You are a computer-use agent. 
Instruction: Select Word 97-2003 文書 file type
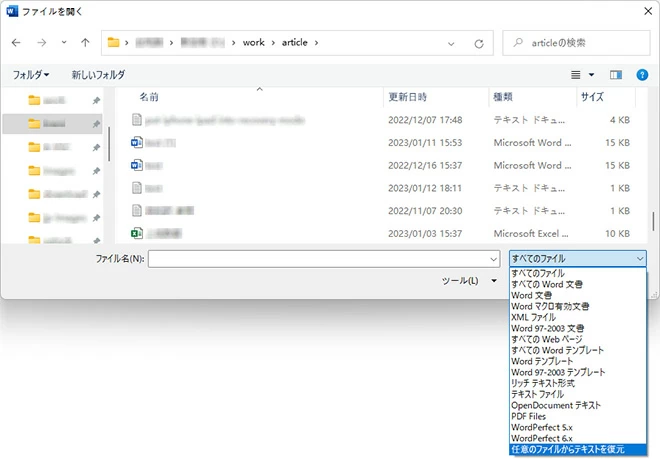coord(547,328)
